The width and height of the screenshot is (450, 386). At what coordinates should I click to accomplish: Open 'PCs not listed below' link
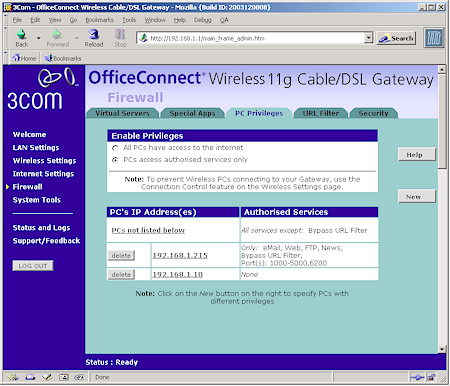148,230
